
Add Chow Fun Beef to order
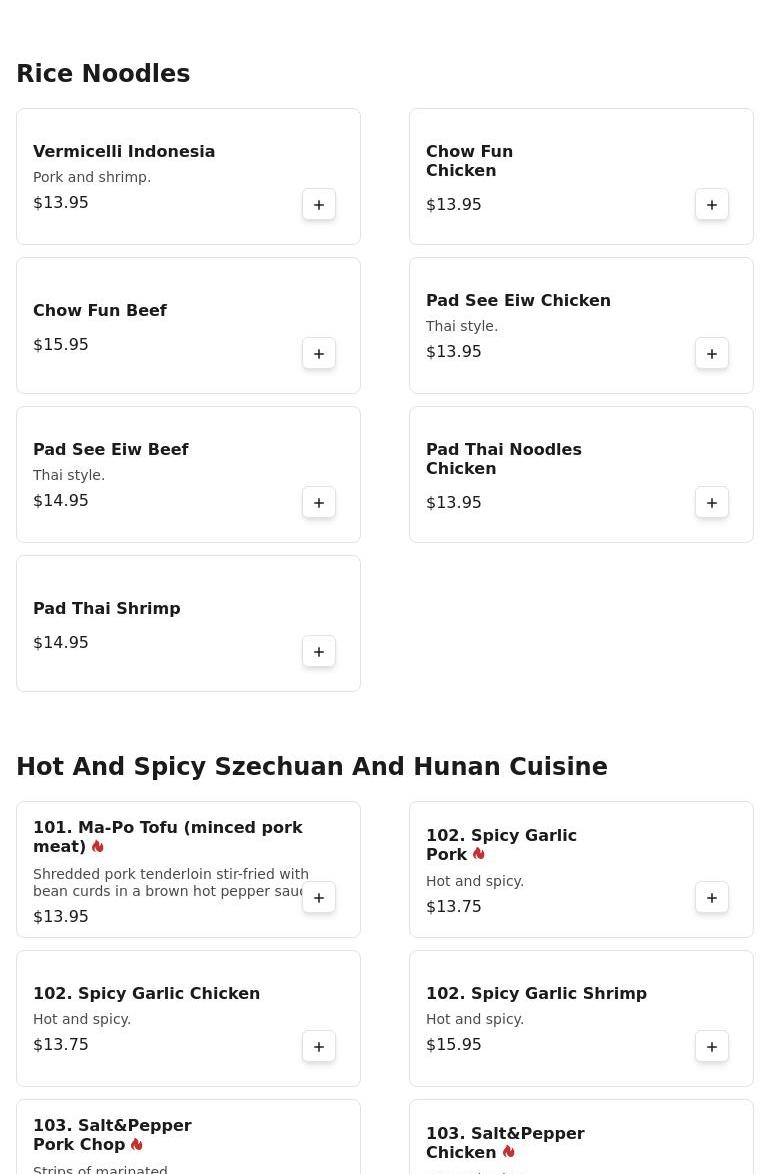tap(319, 354)
